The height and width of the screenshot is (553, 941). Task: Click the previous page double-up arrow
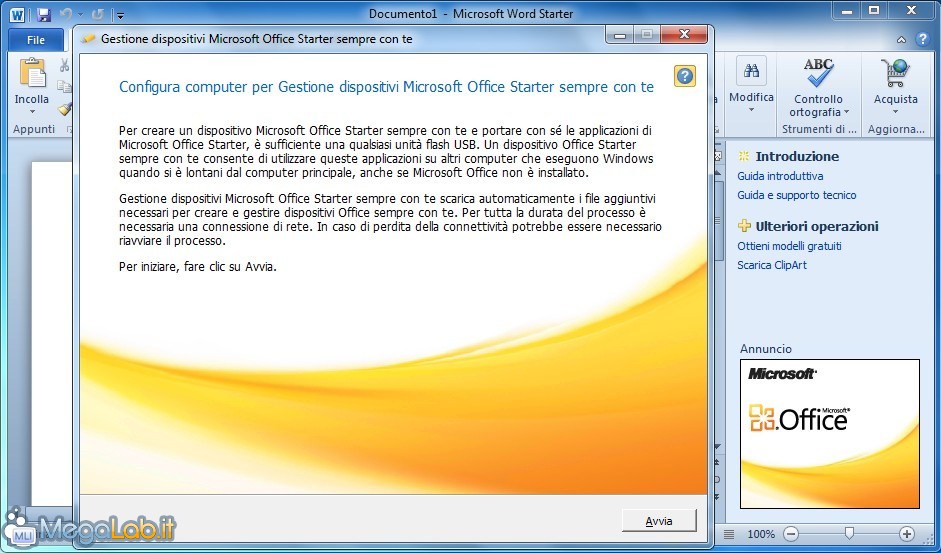(718, 462)
